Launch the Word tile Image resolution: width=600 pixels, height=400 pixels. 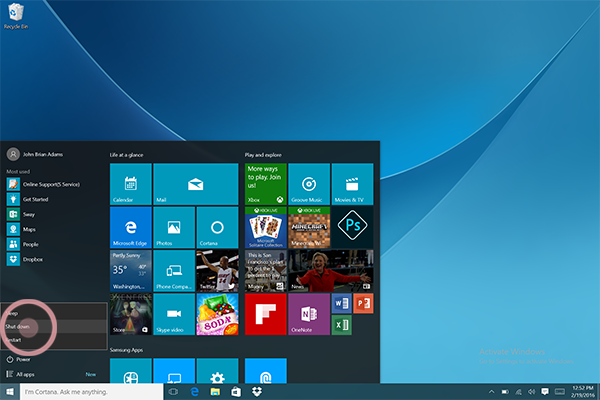pyautogui.click(x=341, y=303)
